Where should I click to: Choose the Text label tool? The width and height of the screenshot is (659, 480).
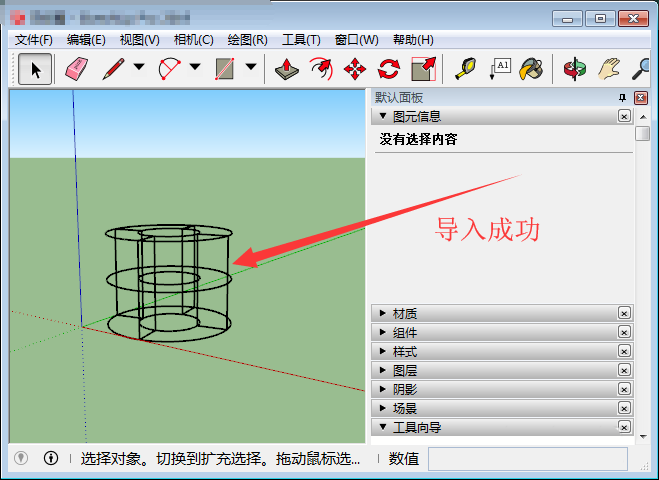point(500,69)
